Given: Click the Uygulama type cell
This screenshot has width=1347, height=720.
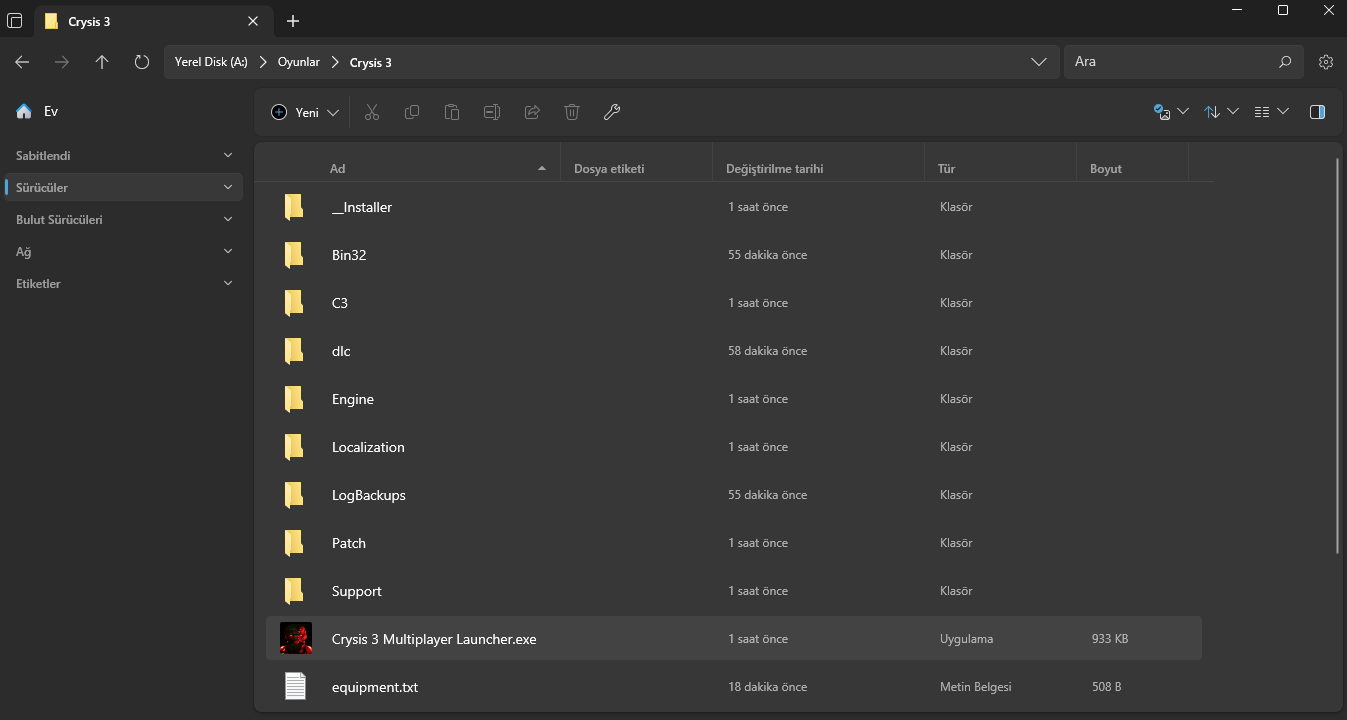Looking at the screenshot, I should point(967,639).
